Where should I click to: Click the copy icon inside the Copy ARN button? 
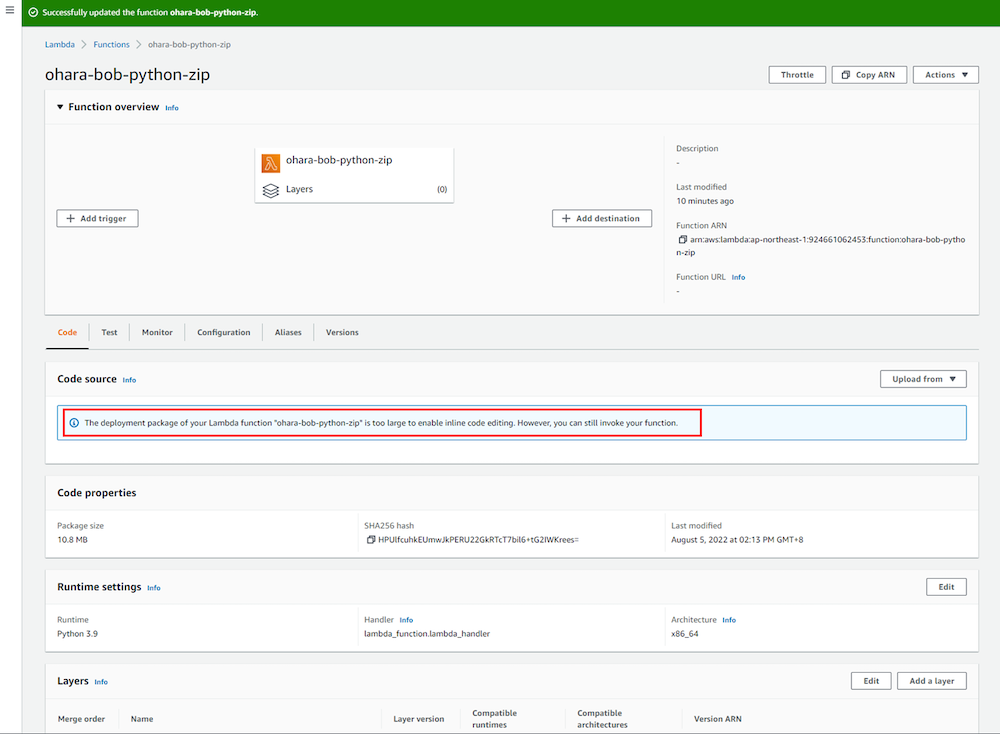[844, 74]
